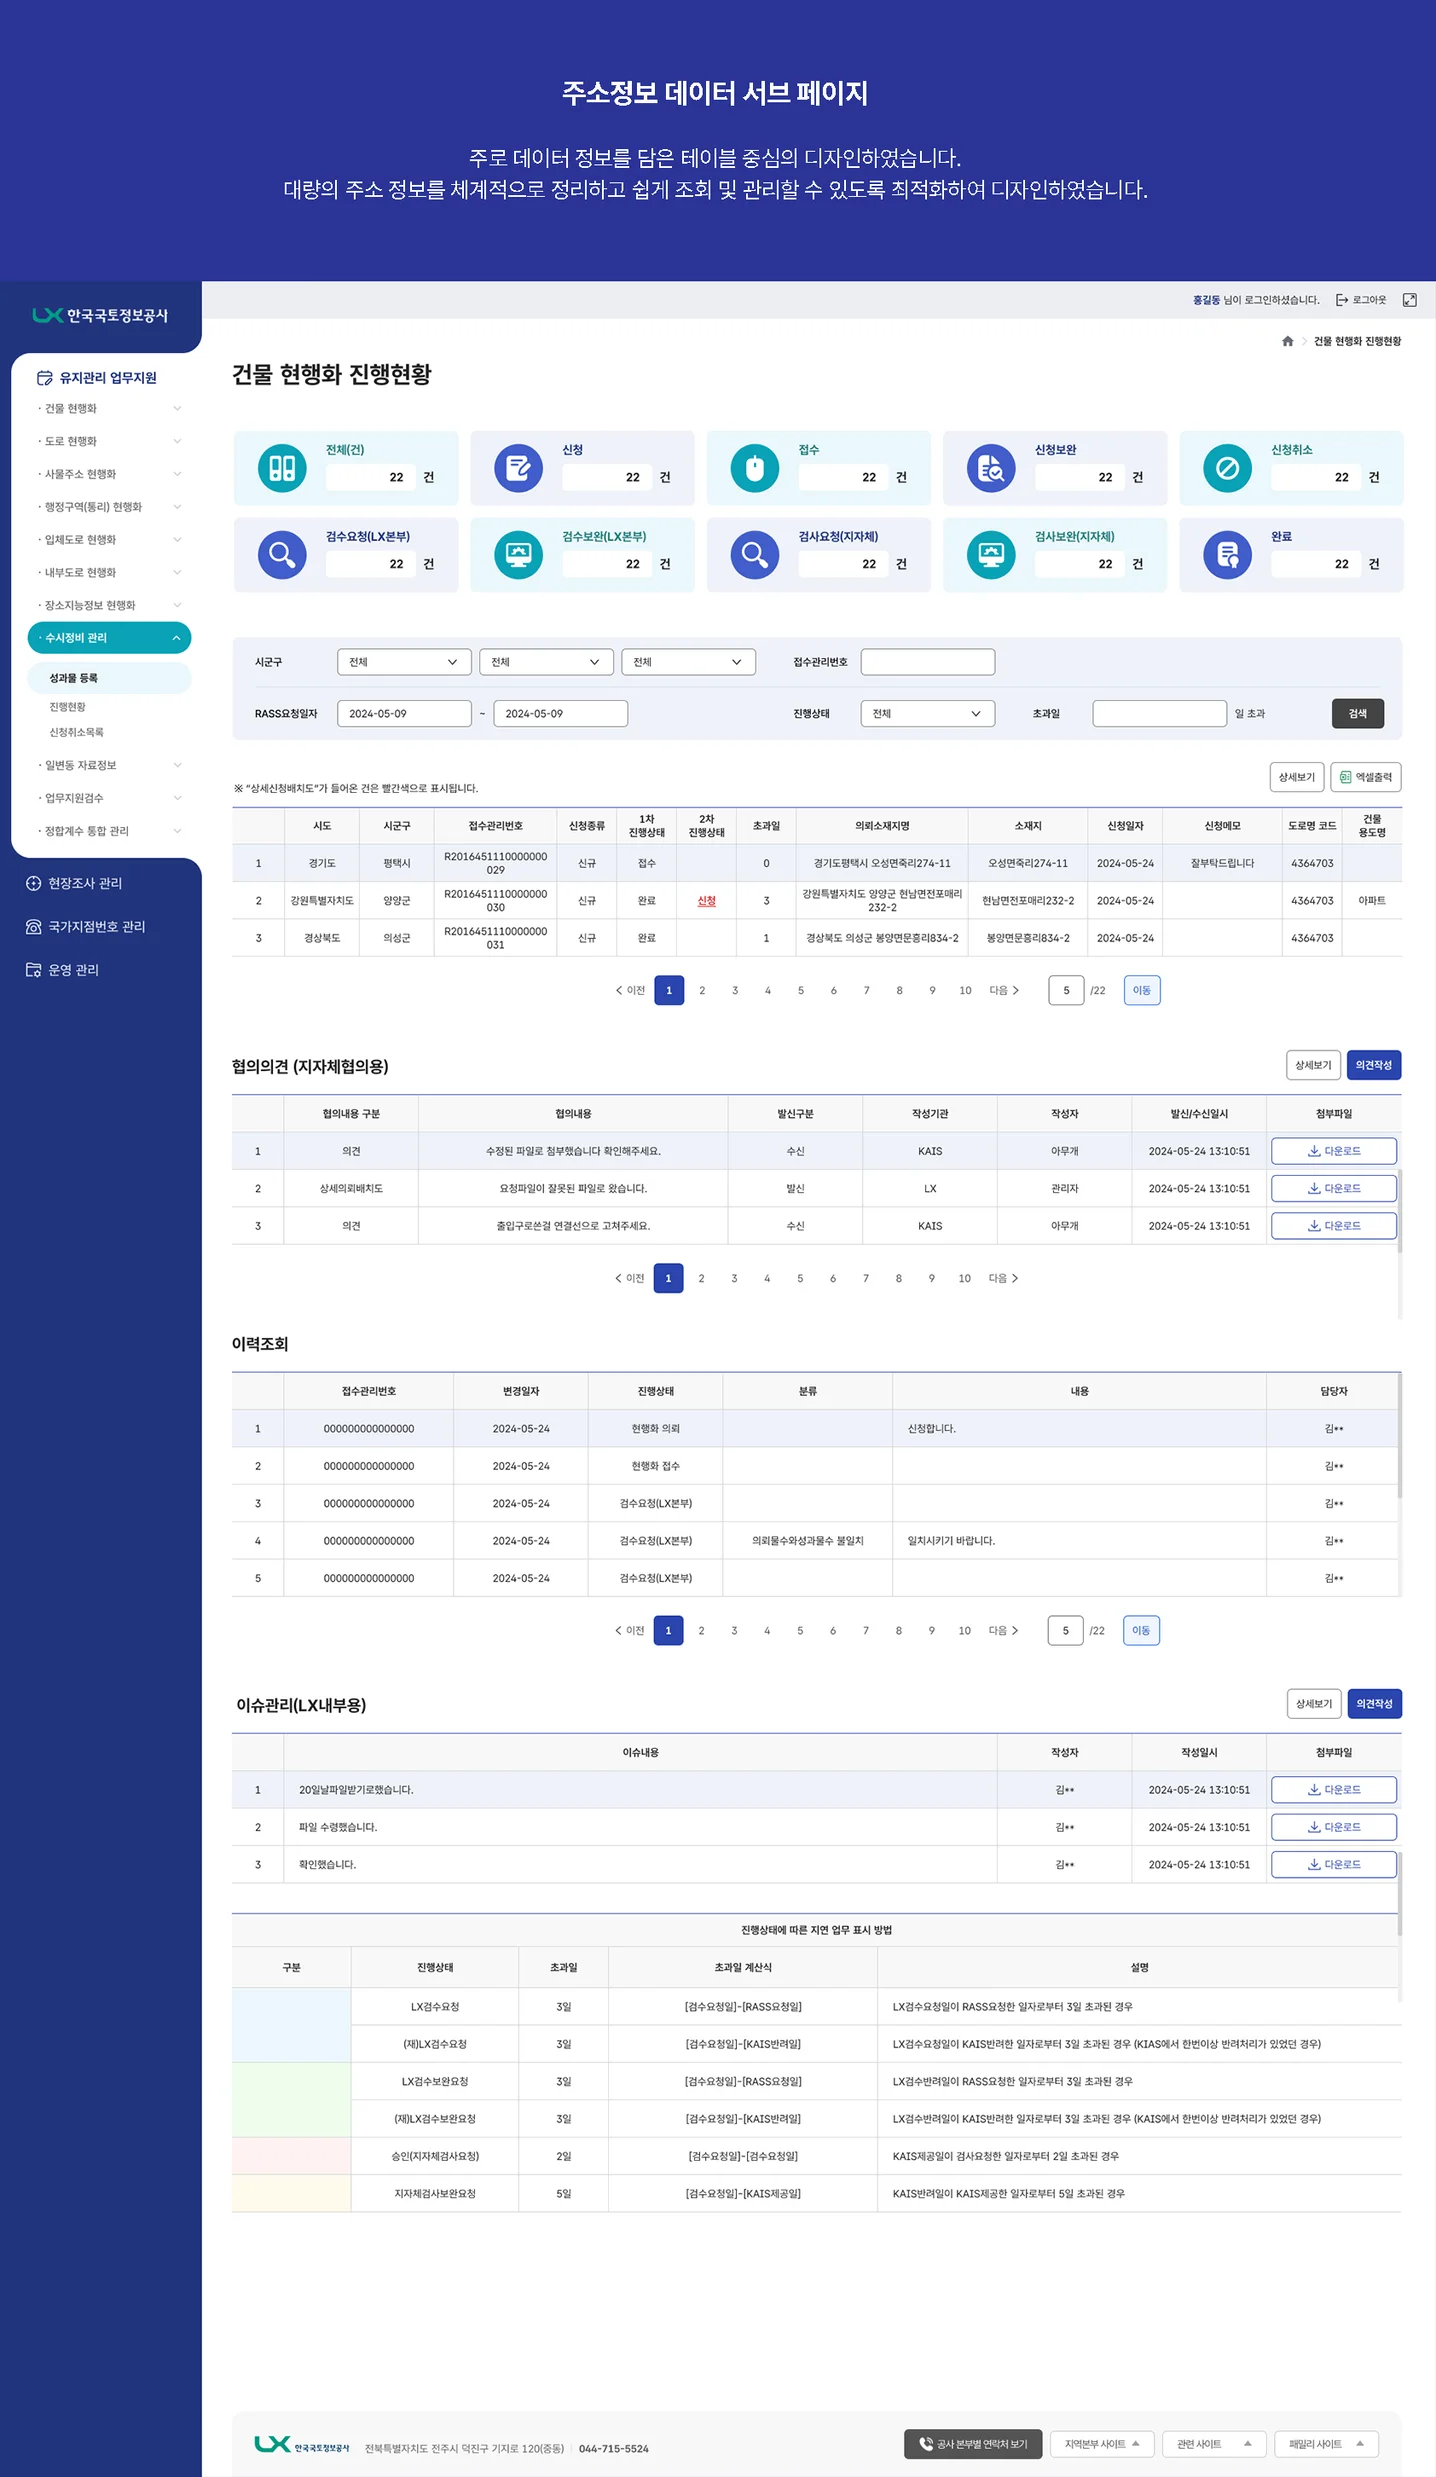Open the first 시군구 dropdown
The height and width of the screenshot is (2477, 1436).
point(404,662)
